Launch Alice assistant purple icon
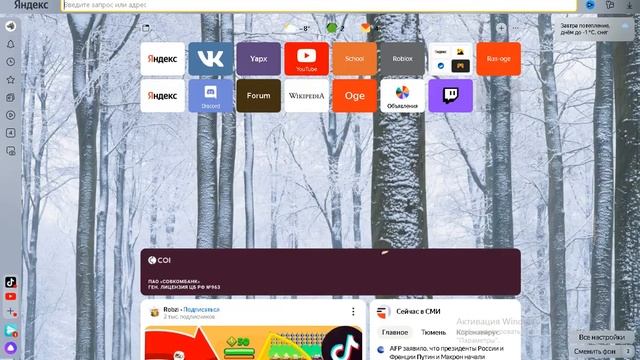The height and width of the screenshot is (360, 640). click(x=11, y=348)
